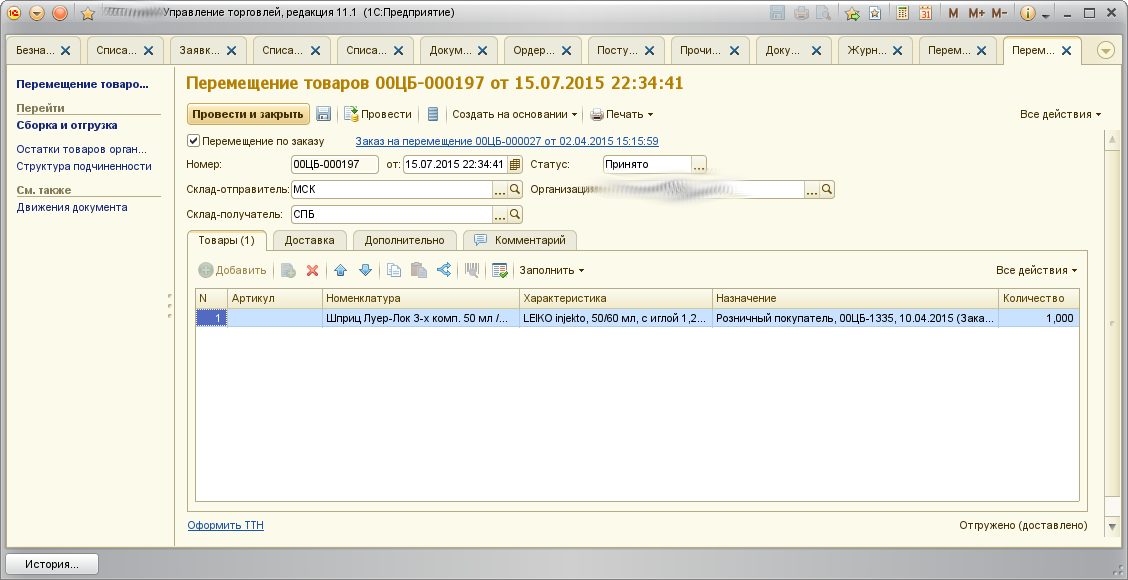Open the Статус selection button

coord(700,164)
